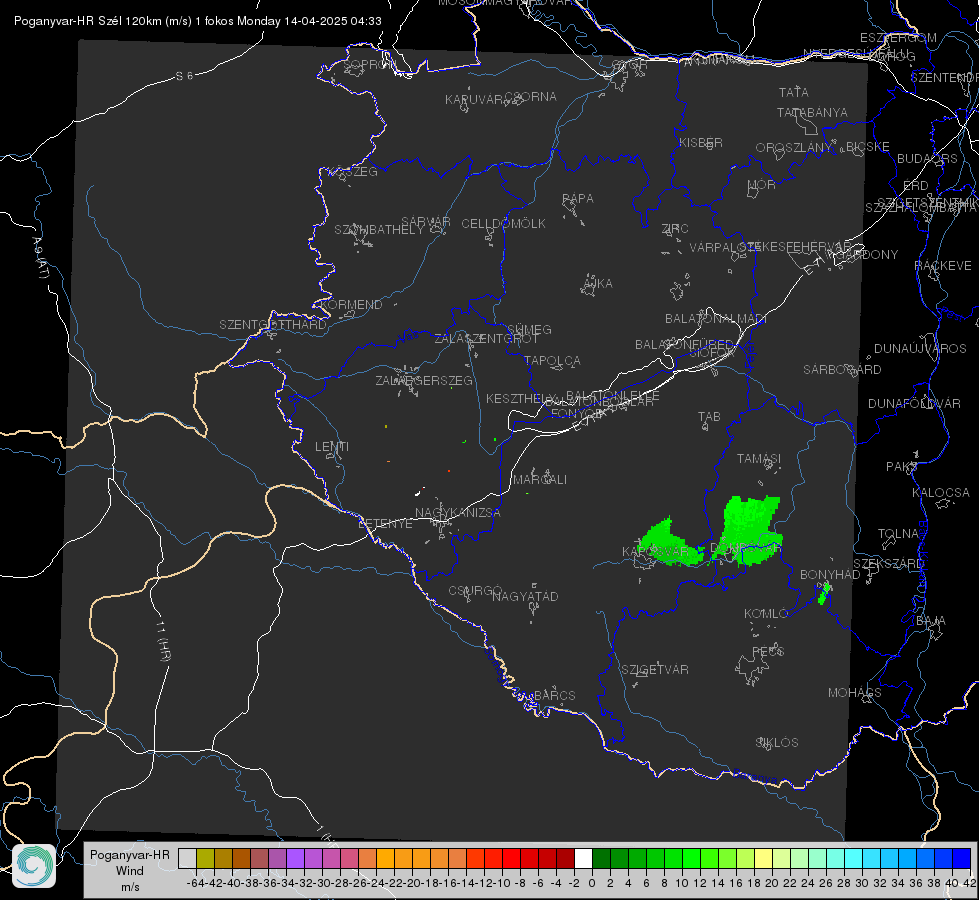This screenshot has height=900, width=979.
Task: Pick the white swatch between -2 and 0
Action: tap(583, 859)
